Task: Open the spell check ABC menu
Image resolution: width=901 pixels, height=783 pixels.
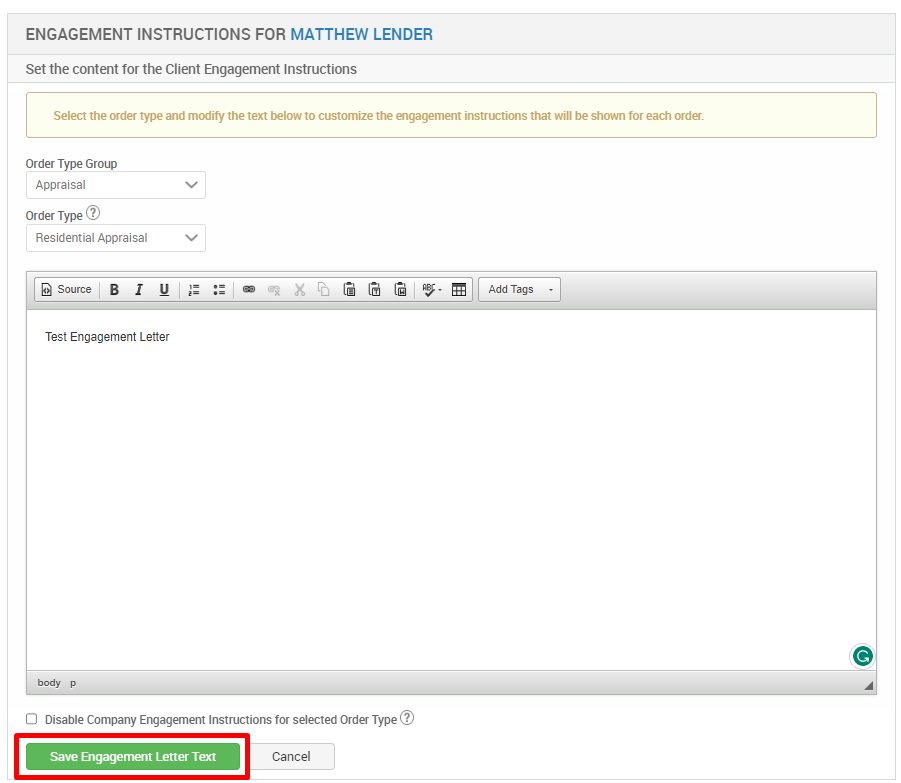Action: coord(432,290)
